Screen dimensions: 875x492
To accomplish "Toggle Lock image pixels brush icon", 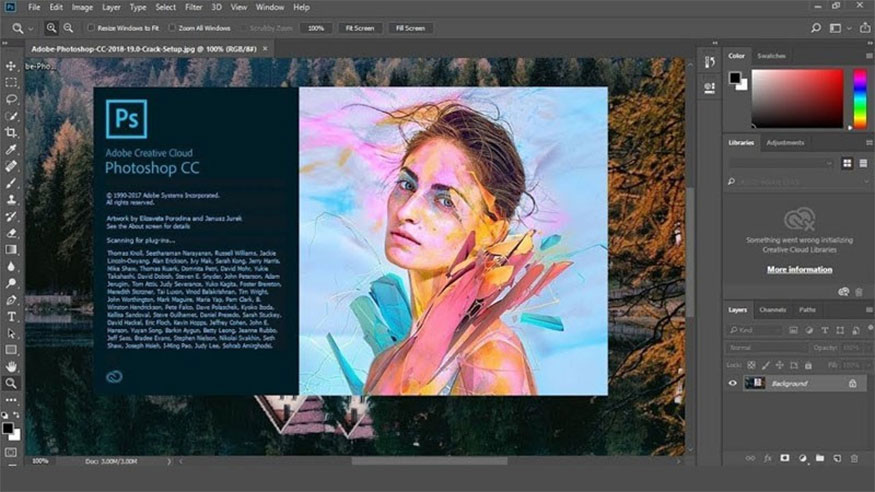I will [766, 365].
